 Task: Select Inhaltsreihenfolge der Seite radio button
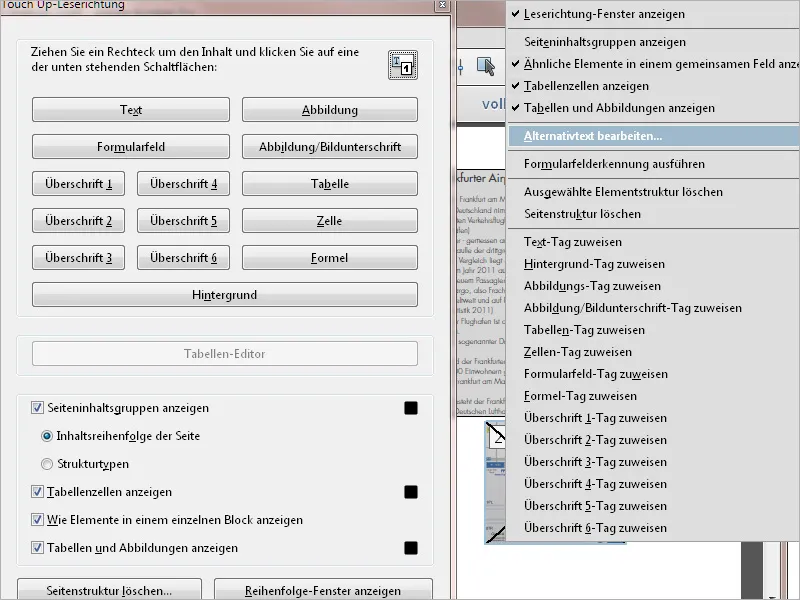tap(47, 436)
